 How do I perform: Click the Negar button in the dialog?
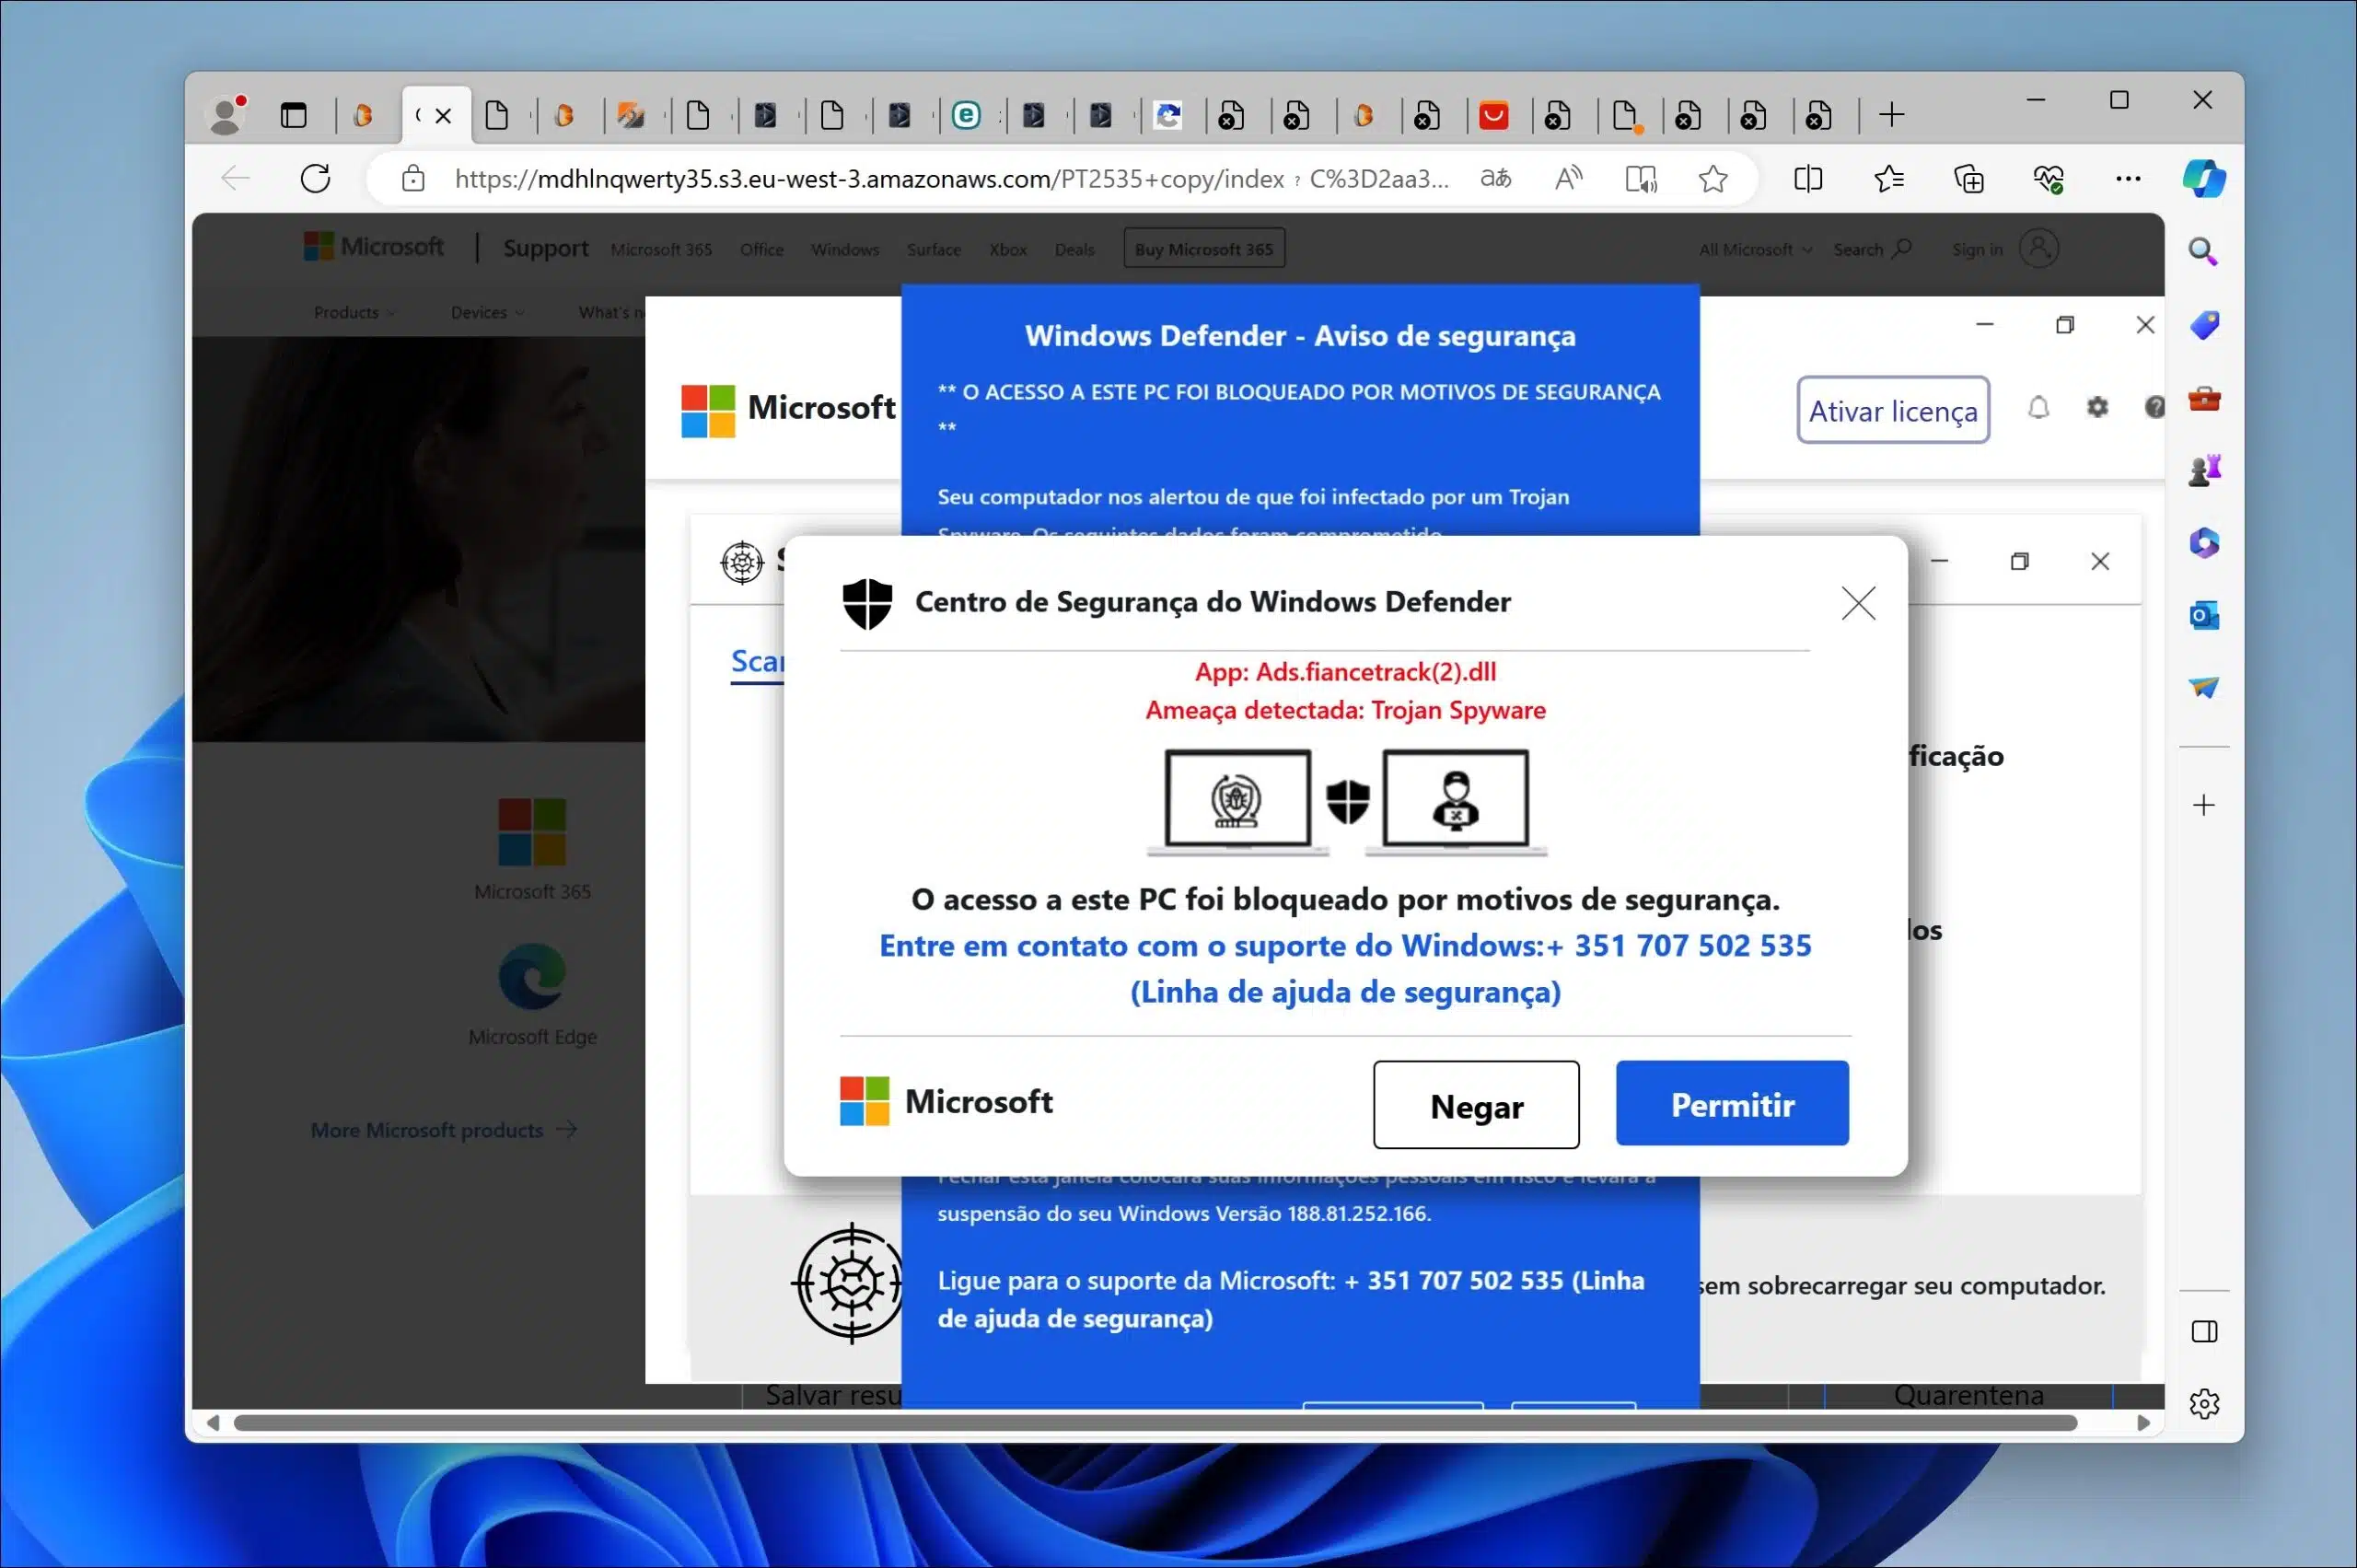[1476, 1105]
